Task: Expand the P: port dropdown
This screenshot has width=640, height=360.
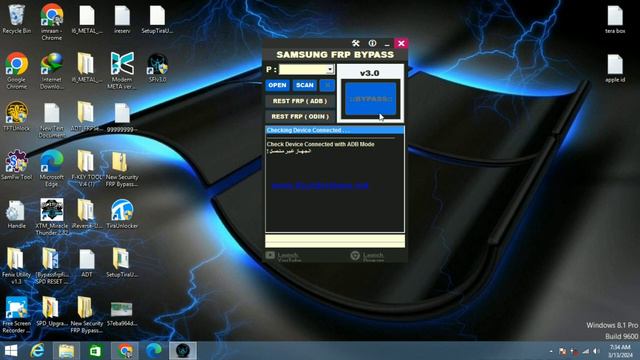Action: 330,69
